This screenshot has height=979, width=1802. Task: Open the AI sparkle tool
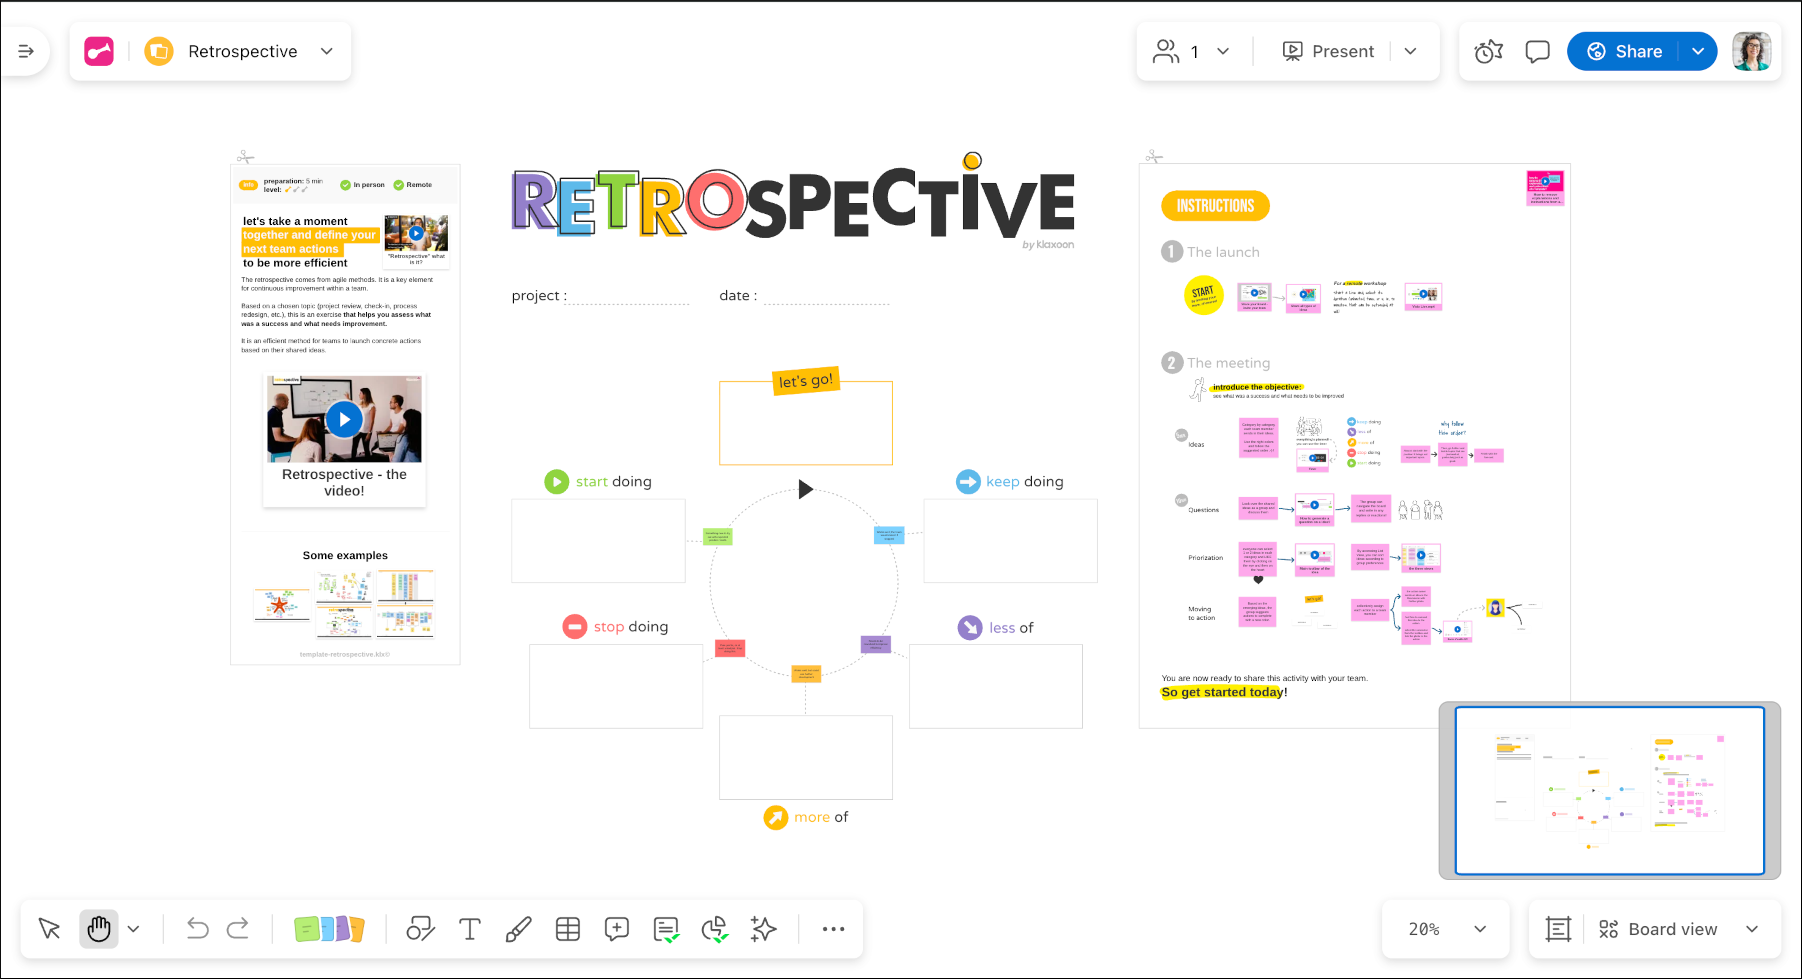click(x=763, y=929)
